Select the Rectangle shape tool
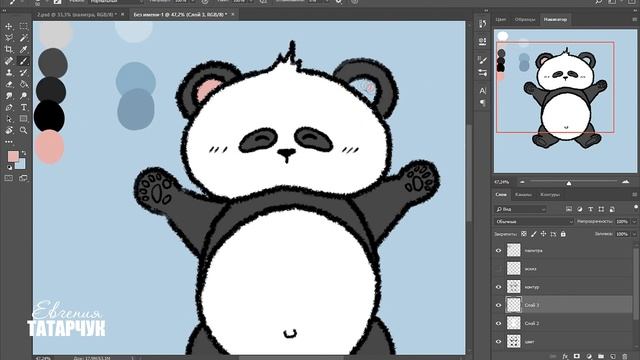 (x=23, y=119)
